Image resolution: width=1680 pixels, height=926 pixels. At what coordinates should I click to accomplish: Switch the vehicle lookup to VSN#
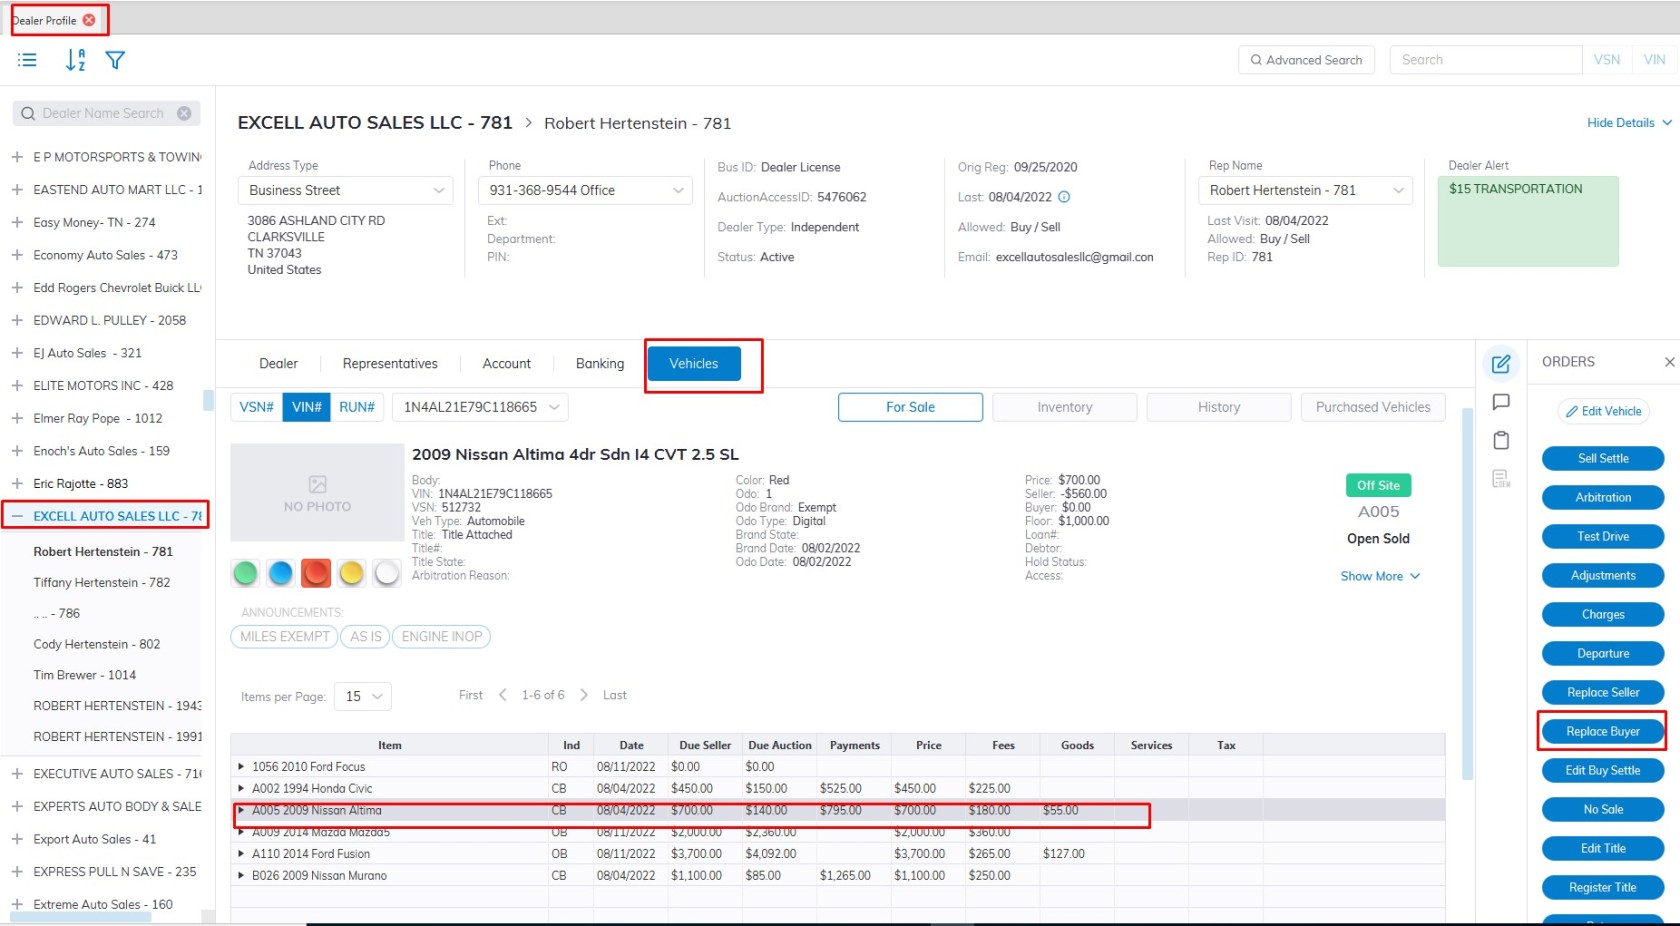256,407
